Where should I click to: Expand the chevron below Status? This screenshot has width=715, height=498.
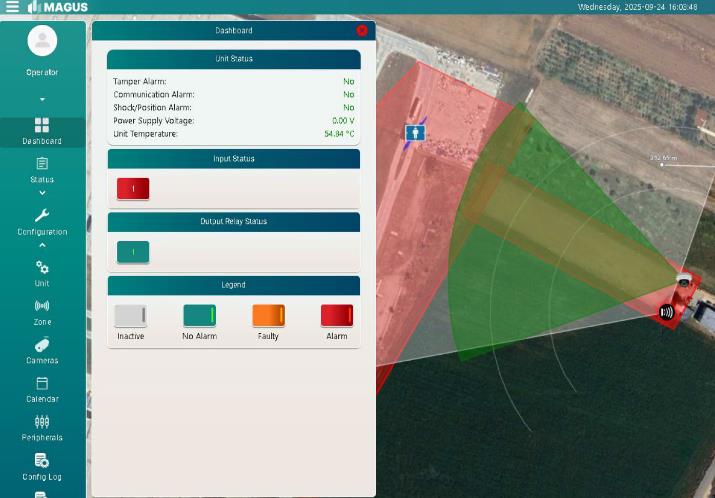42,193
